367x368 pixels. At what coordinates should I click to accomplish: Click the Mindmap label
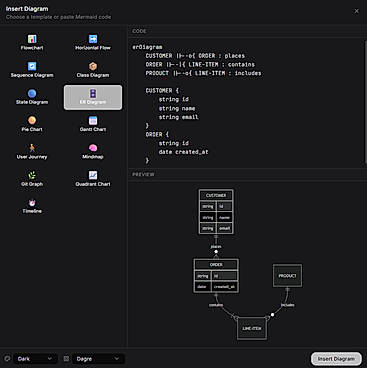(93, 157)
